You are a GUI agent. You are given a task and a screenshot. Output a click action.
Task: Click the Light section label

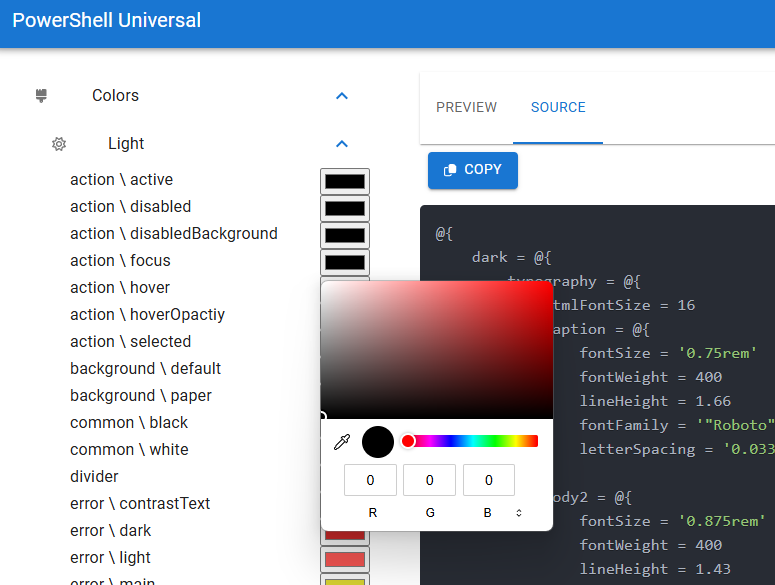126,143
